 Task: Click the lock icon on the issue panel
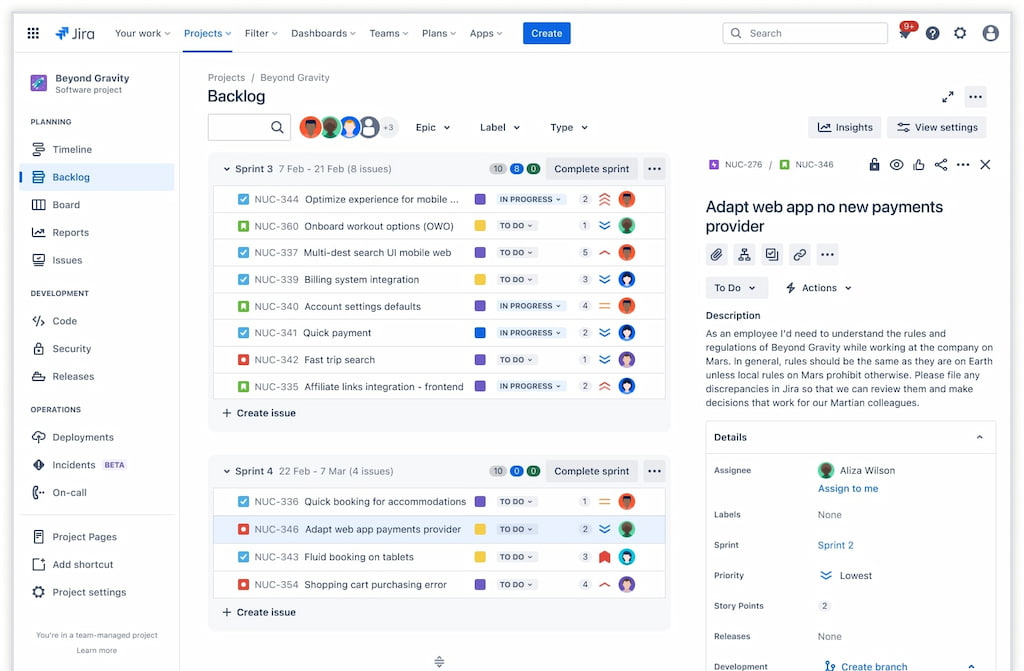point(874,164)
